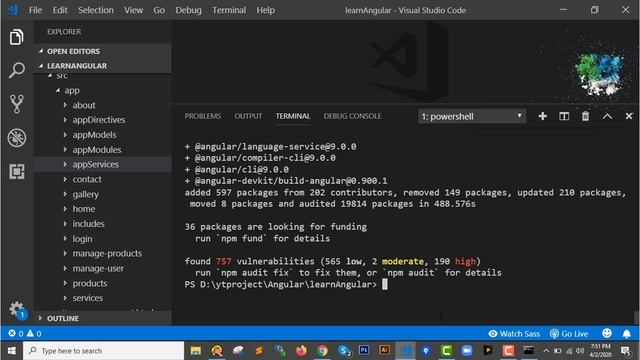The image size is (640, 360).
Task: Open the Extensions view
Action: (x=16, y=171)
